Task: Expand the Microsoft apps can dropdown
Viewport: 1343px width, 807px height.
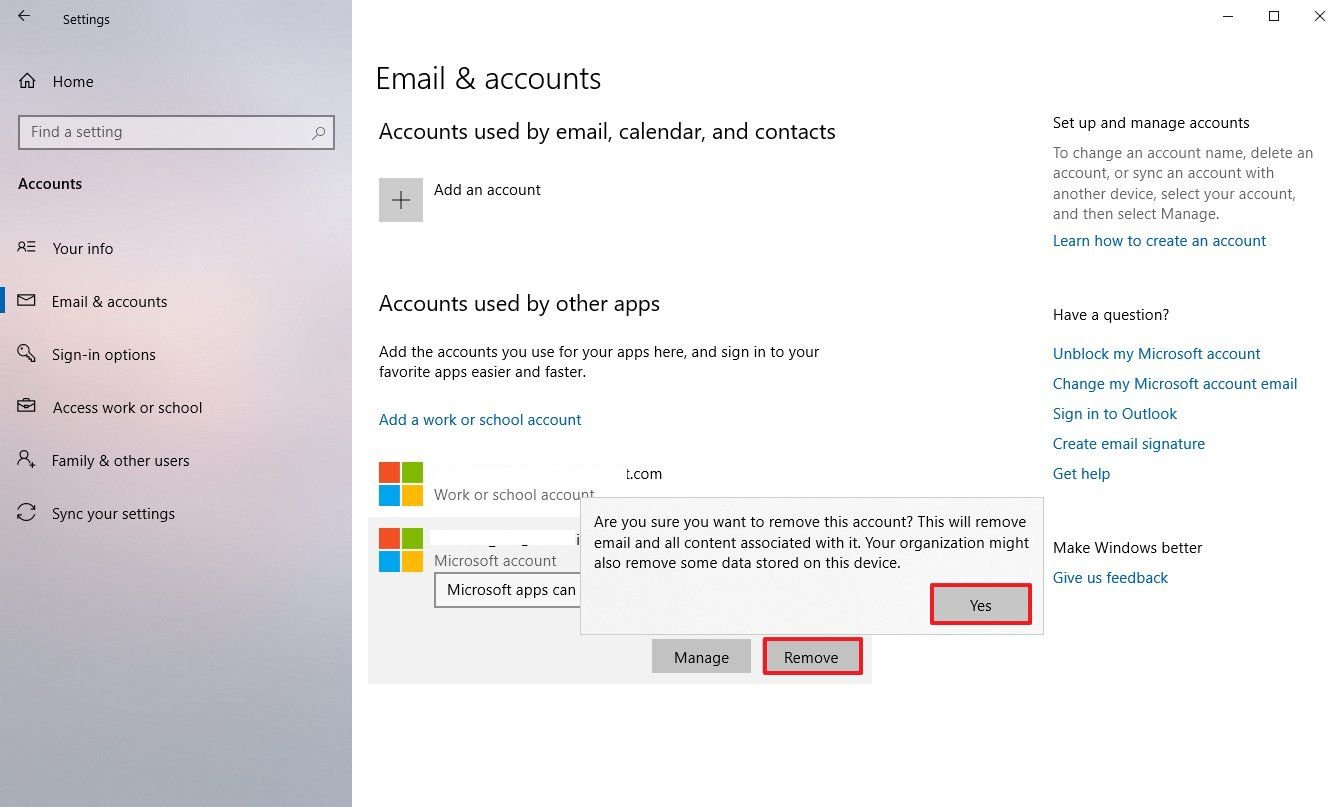Action: (x=508, y=590)
